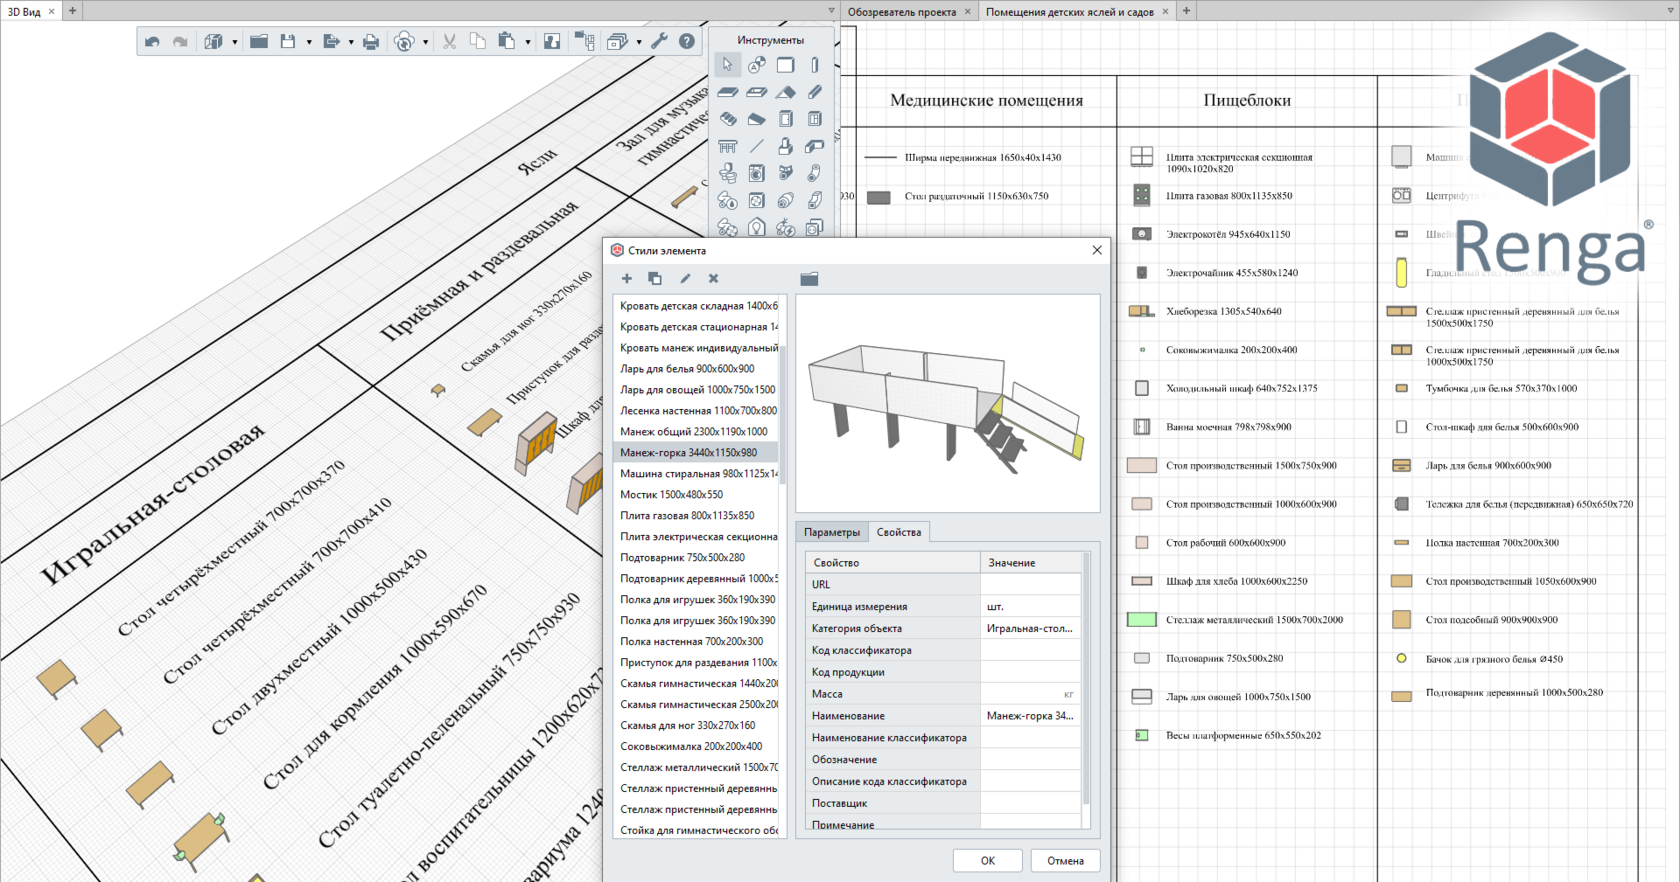Open the Обозреватель проекта tab
The image size is (1680, 882).
902,12
